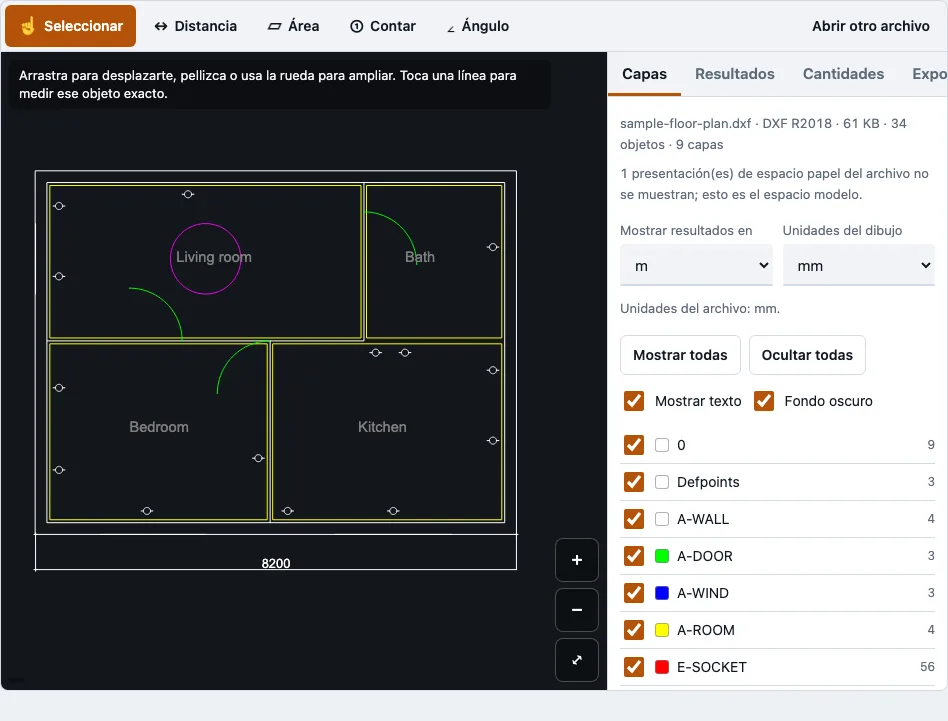
Task: Pick the Área measurement tool
Action: pos(293,26)
